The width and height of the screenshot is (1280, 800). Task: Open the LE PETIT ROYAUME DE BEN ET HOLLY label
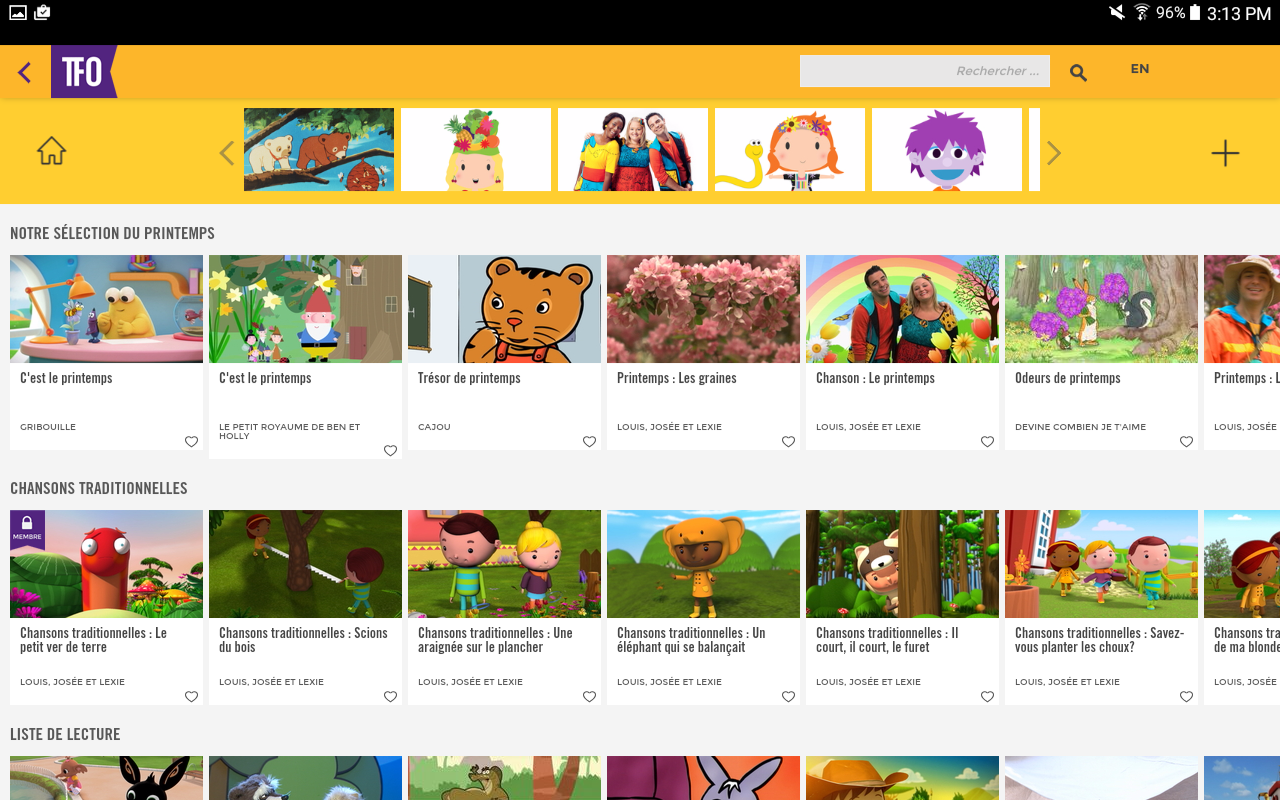click(x=290, y=431)
